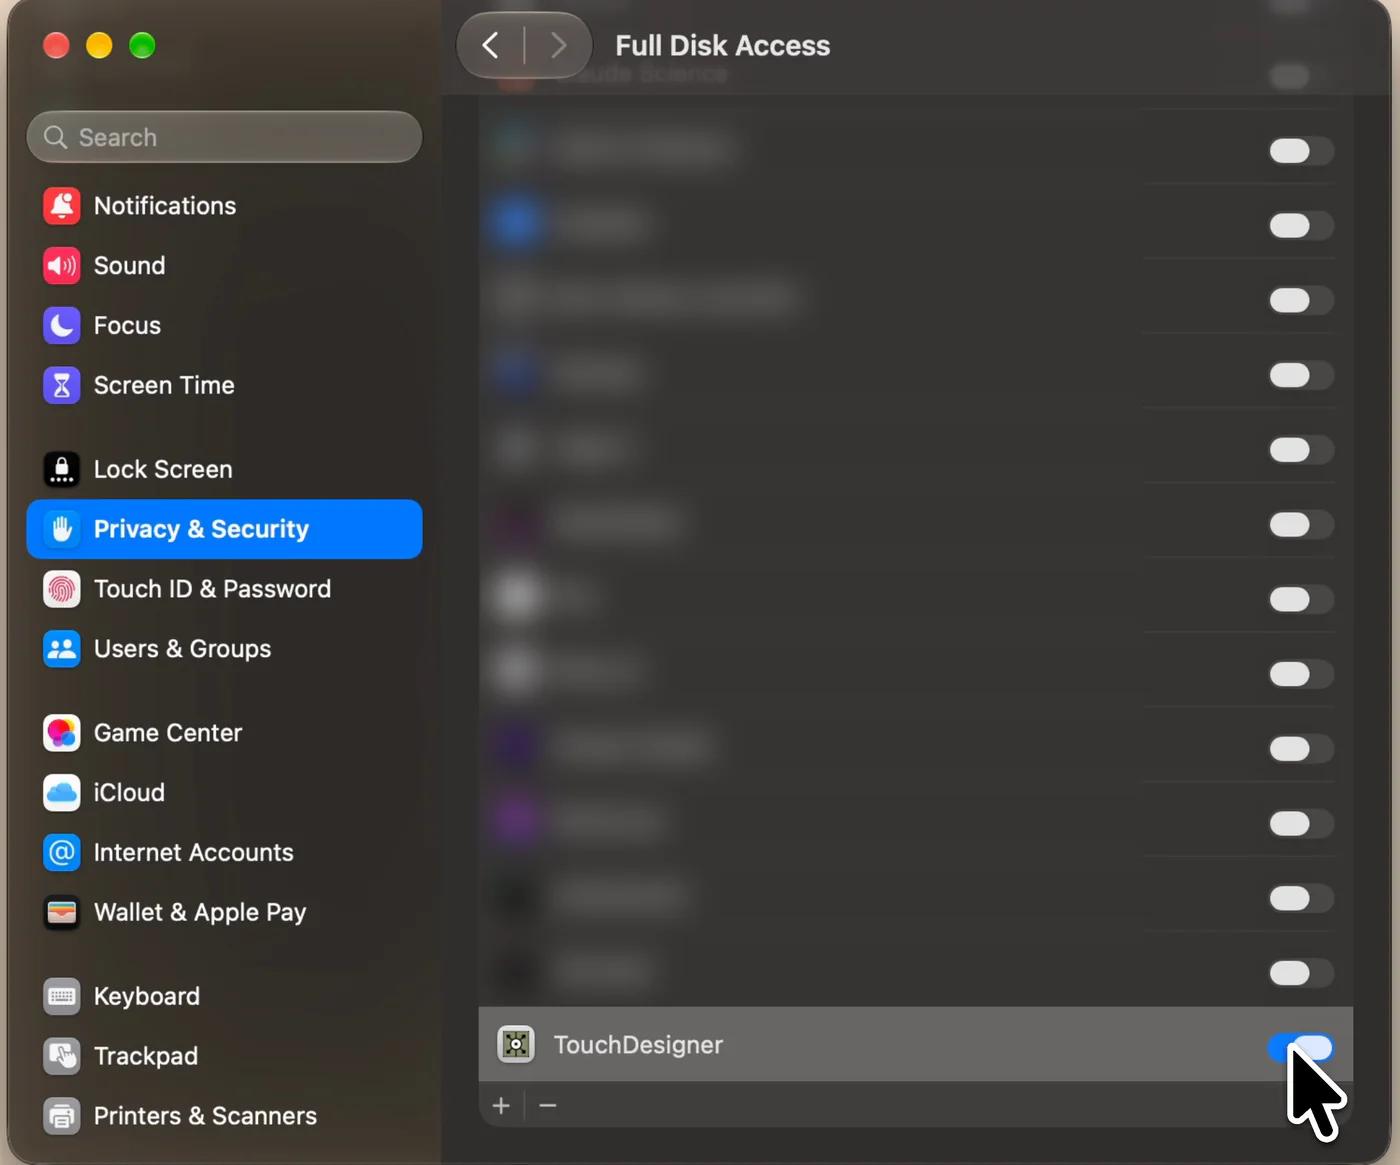Click the Focus moon icon

tap(62, 326)
